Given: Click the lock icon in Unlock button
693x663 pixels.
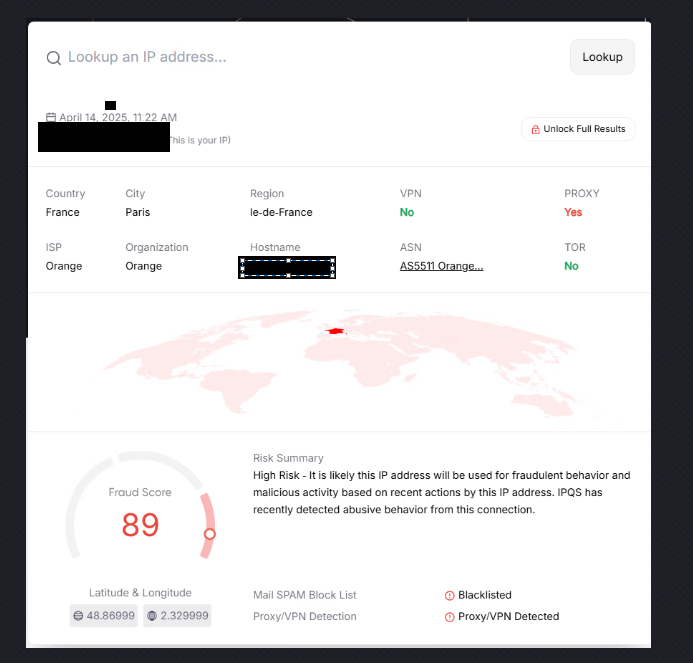Looking at the screenshot, I should (x=536, y=130).
